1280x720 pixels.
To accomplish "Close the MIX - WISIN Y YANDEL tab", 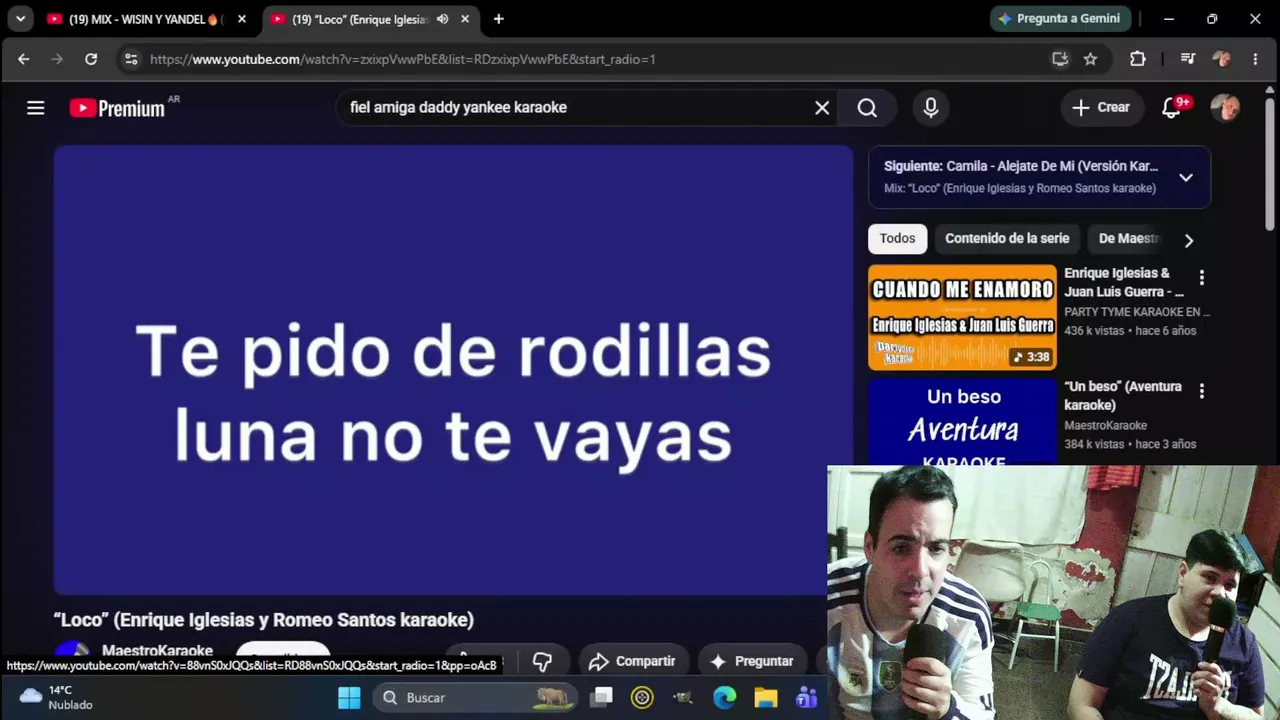I will [241, 19].
